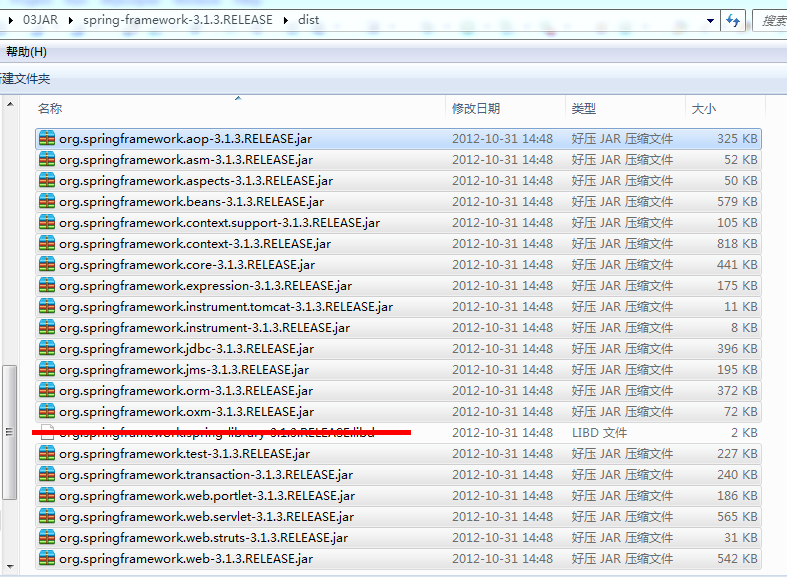
Task: Sort by the 类型 column header
Action: pos(625,108)
